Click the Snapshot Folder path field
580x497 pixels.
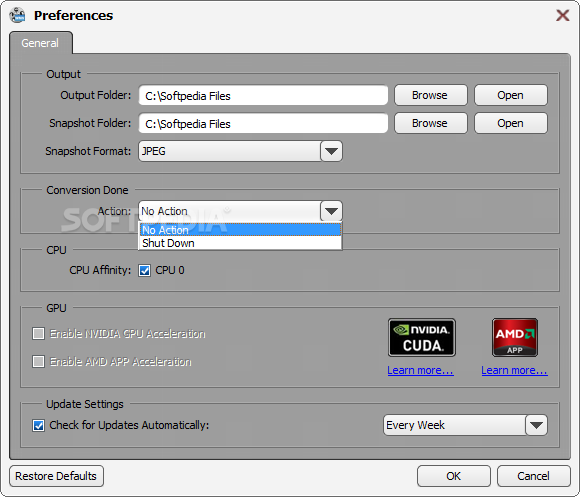(x=263, y=124)
